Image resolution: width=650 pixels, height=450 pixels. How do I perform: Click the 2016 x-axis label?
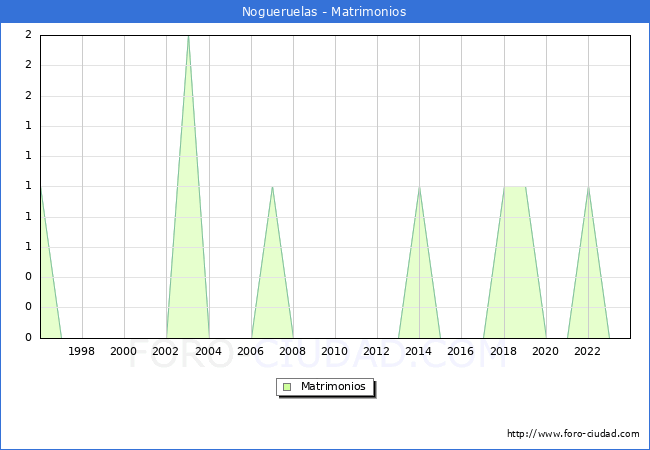point(461,351)
